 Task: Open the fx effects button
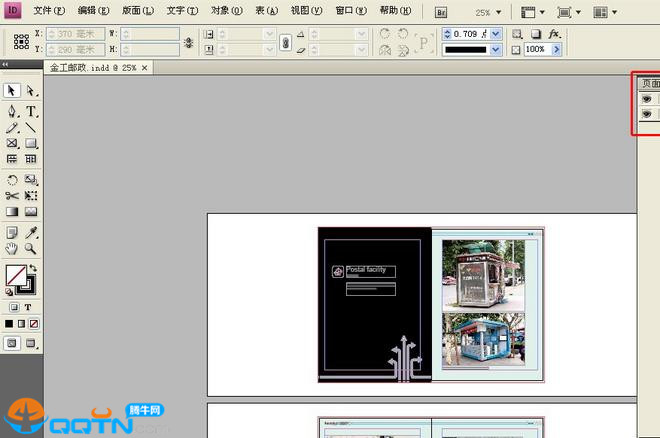pyautogui.click(x=554, y=33)
